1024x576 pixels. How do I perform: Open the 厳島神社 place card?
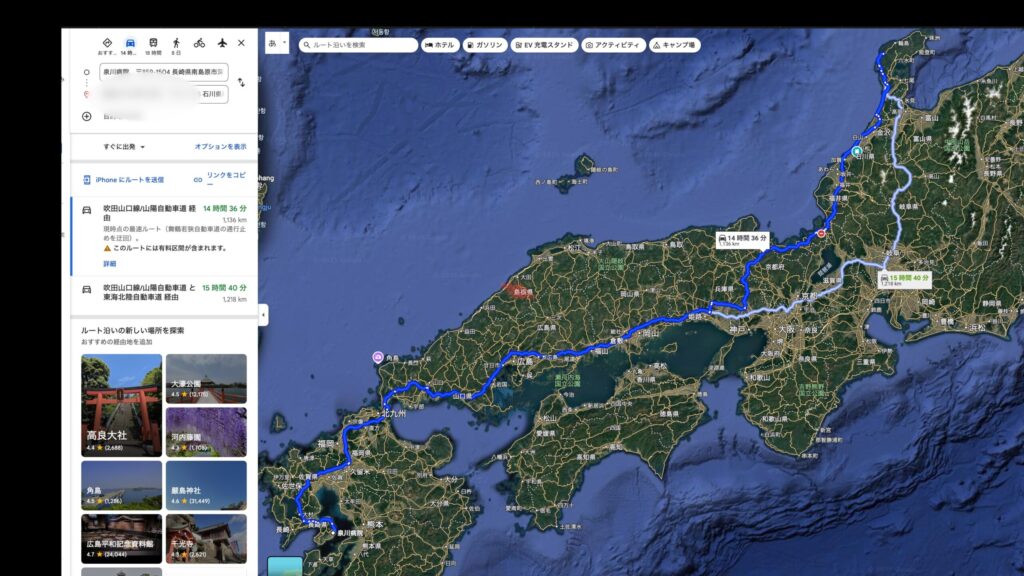pos(206,485)
